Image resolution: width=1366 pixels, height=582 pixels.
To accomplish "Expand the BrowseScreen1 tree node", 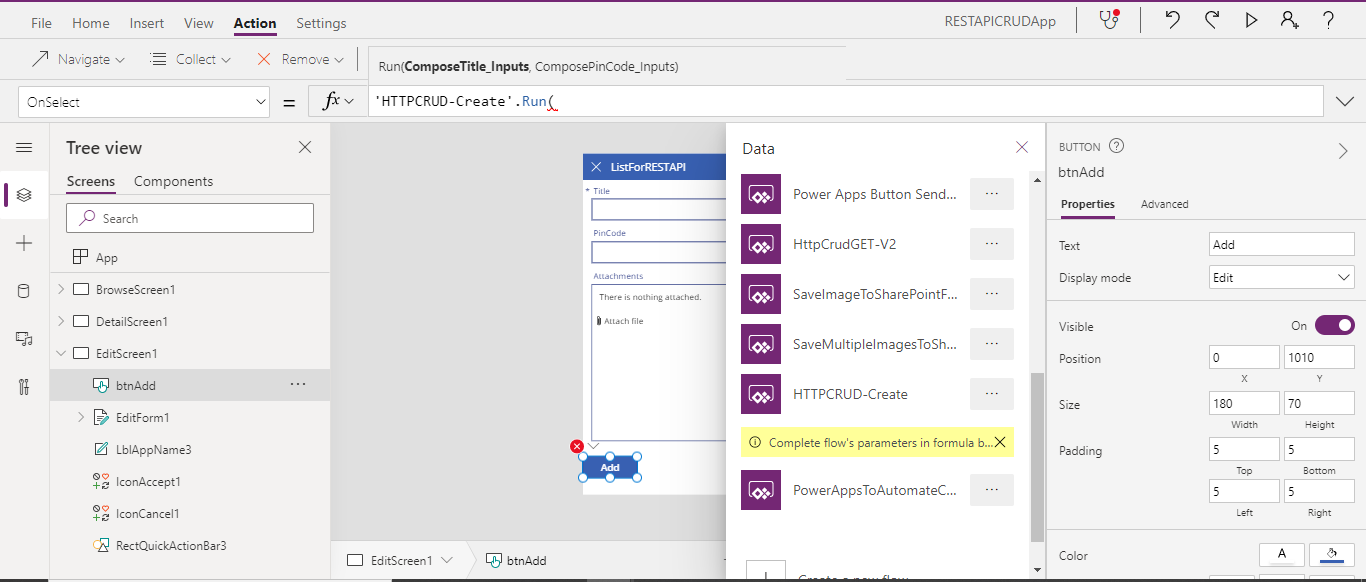I will point(60,289).
